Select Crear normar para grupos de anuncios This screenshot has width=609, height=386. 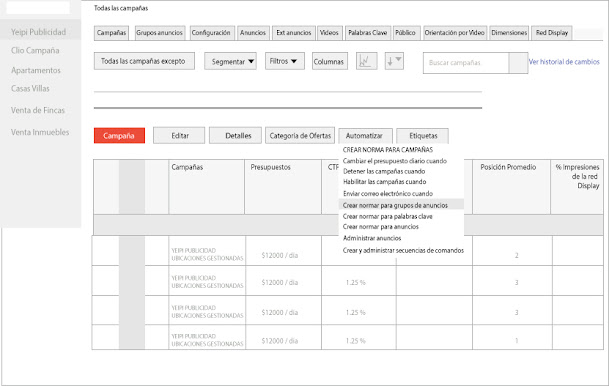[x=401, y=205]
